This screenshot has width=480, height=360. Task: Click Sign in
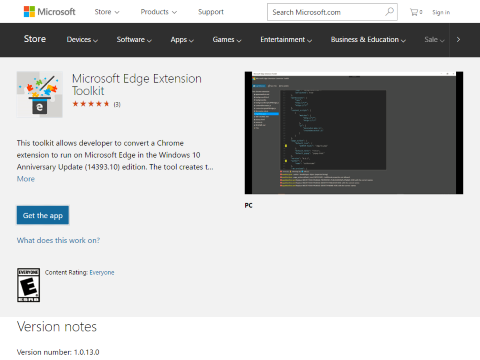[x=441, y=12]
